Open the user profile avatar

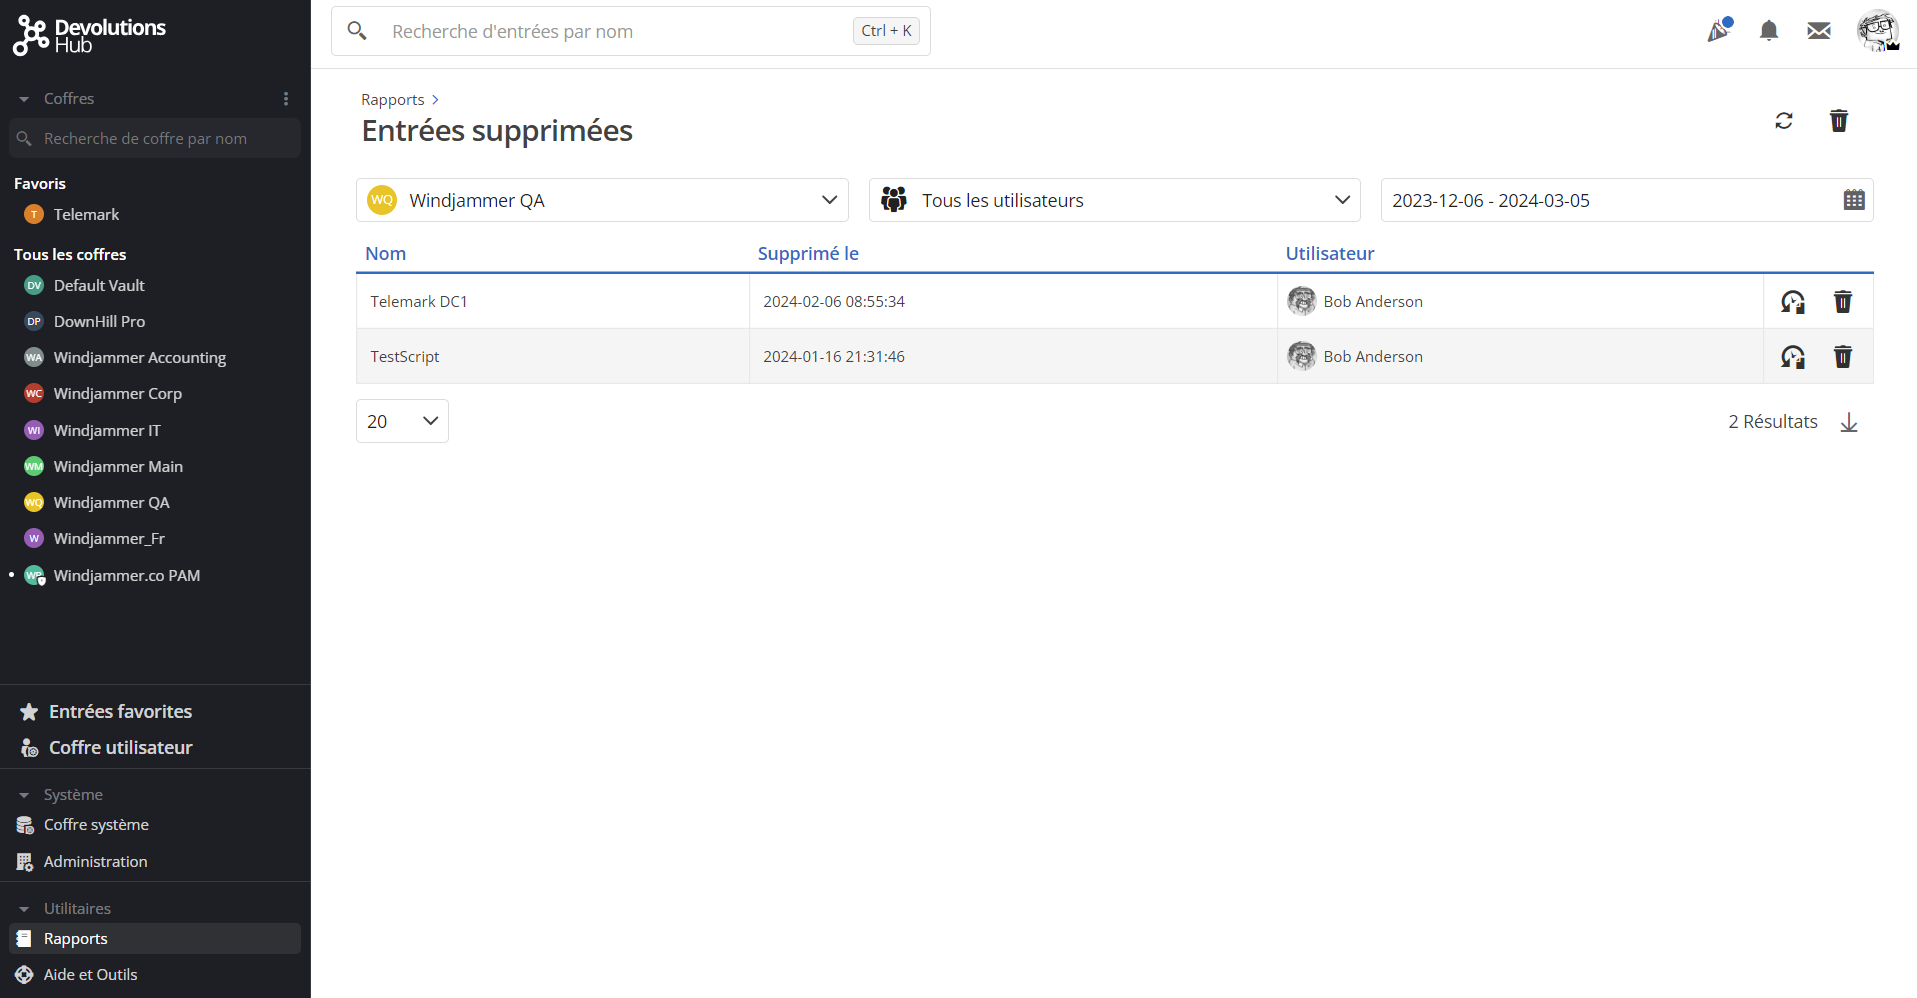click(x=1877, y=31)
